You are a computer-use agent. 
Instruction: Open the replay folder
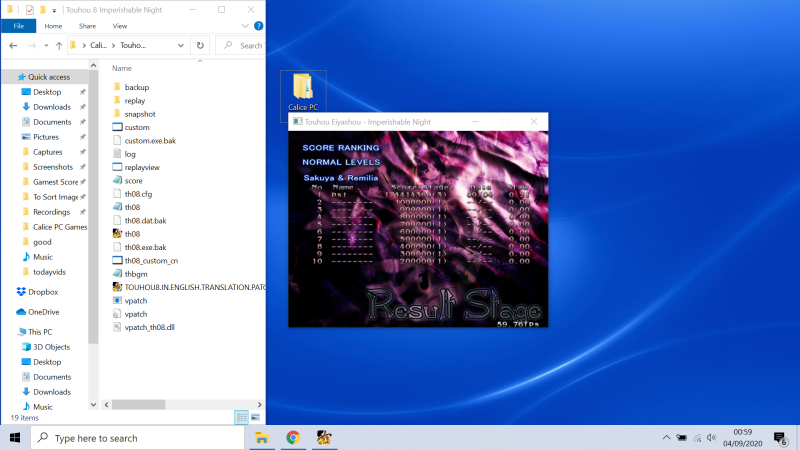134,101
